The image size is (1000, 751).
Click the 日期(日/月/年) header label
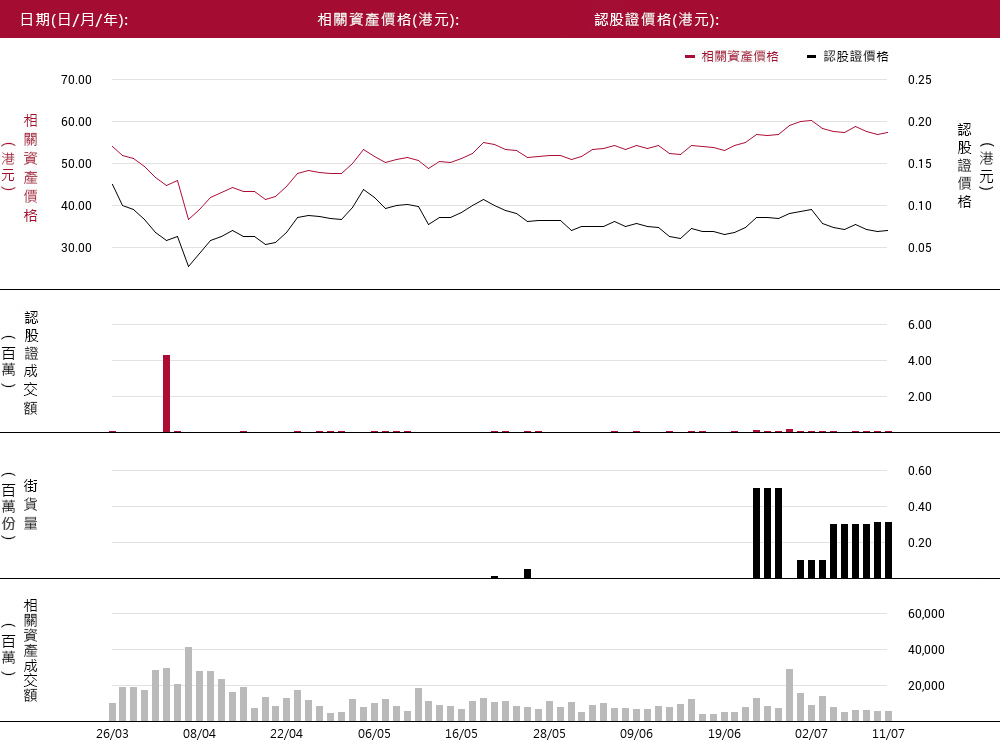(x=74, y=20)
